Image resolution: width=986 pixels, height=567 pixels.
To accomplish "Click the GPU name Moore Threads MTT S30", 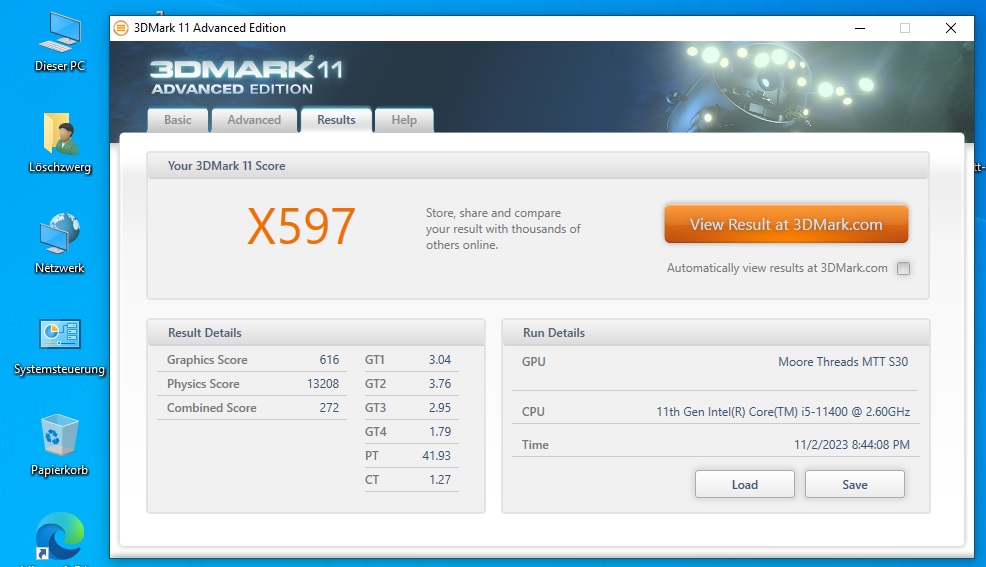I will [843, 361].
